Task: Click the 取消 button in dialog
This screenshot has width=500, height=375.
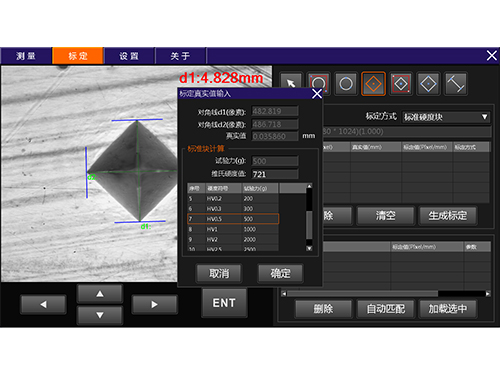Action: [x=219, y=273]
